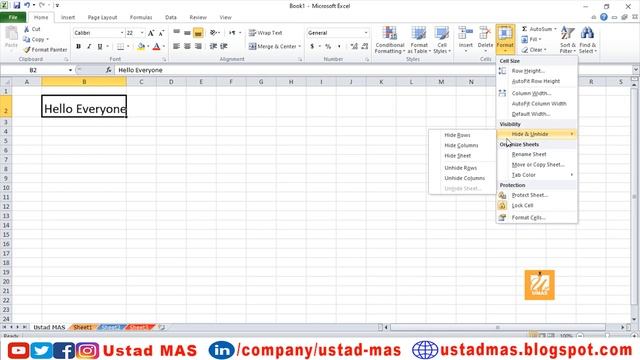Expand the Name Box B2 dropdown

click(x=70, y=70)
